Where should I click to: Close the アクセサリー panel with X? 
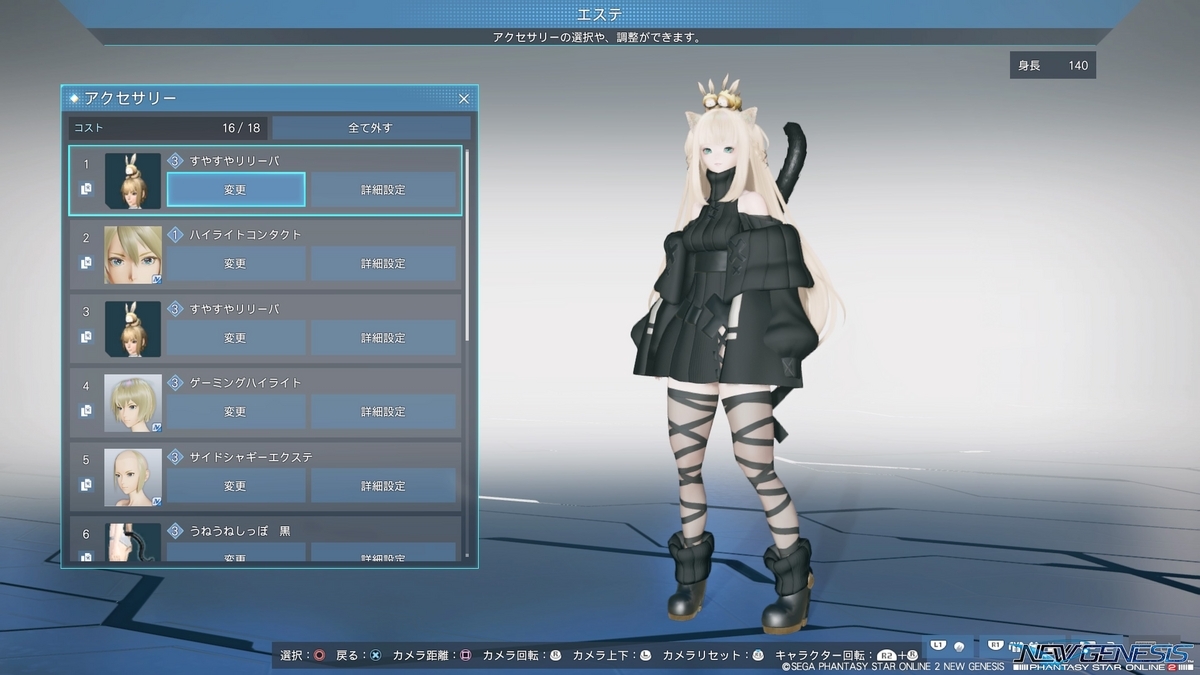[464, 99]
